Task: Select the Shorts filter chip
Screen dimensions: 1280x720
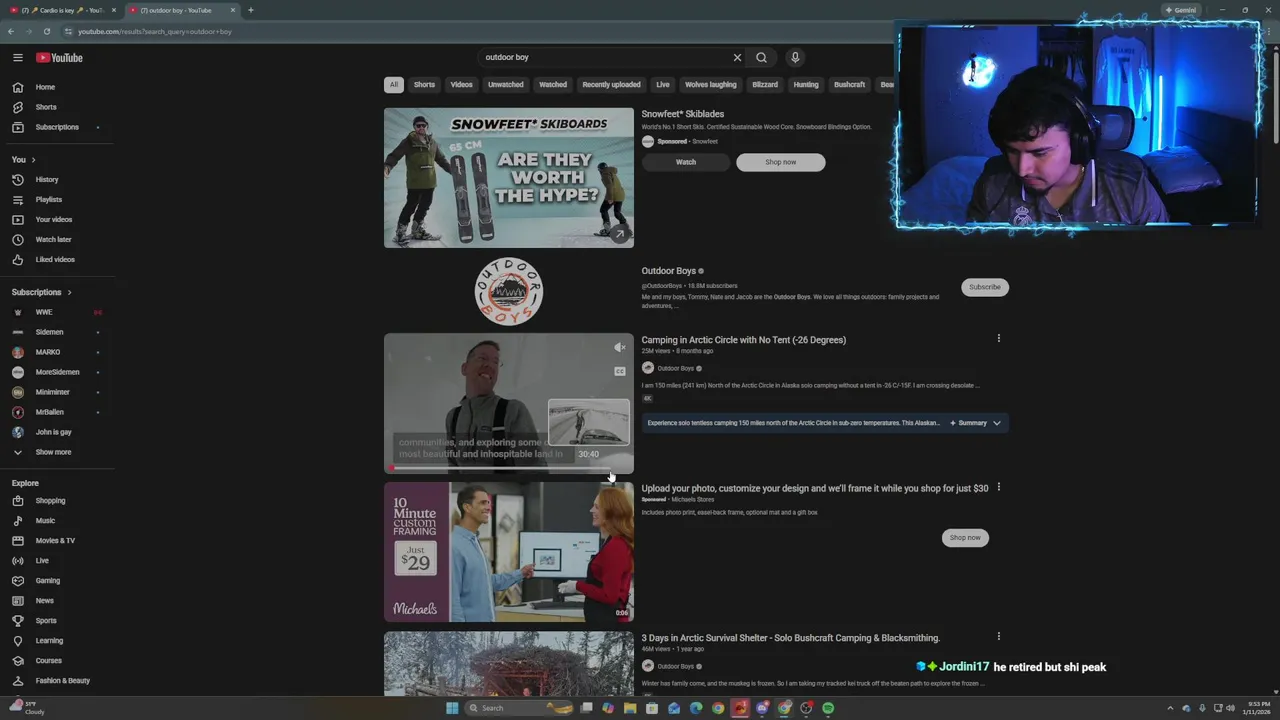Action: (424, 85)
